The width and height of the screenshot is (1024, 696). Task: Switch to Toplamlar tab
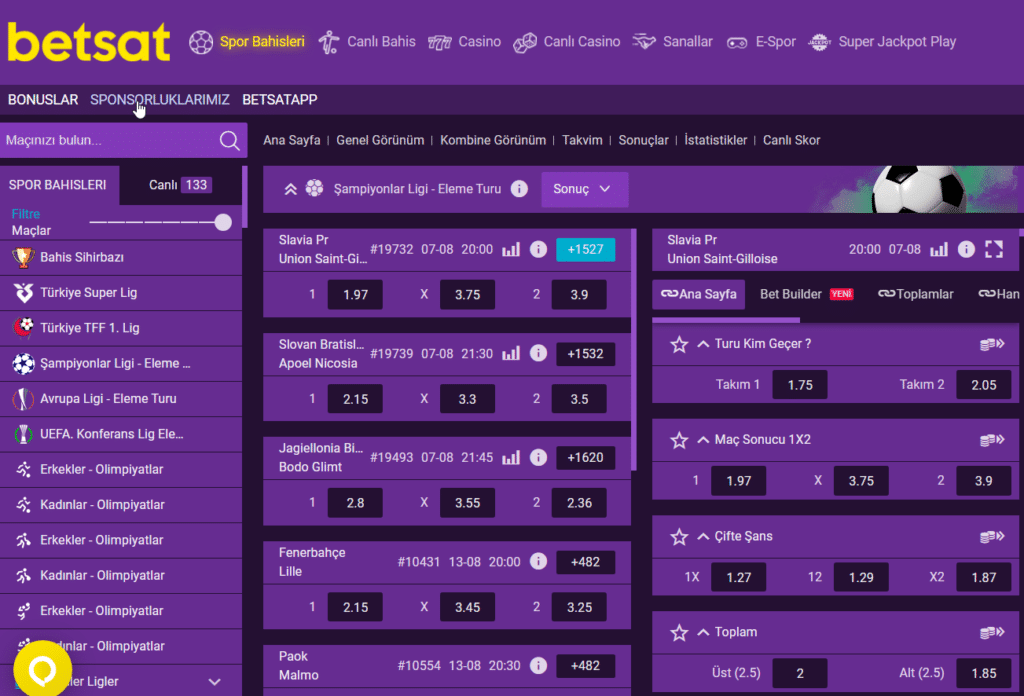(x=916, y=294)
